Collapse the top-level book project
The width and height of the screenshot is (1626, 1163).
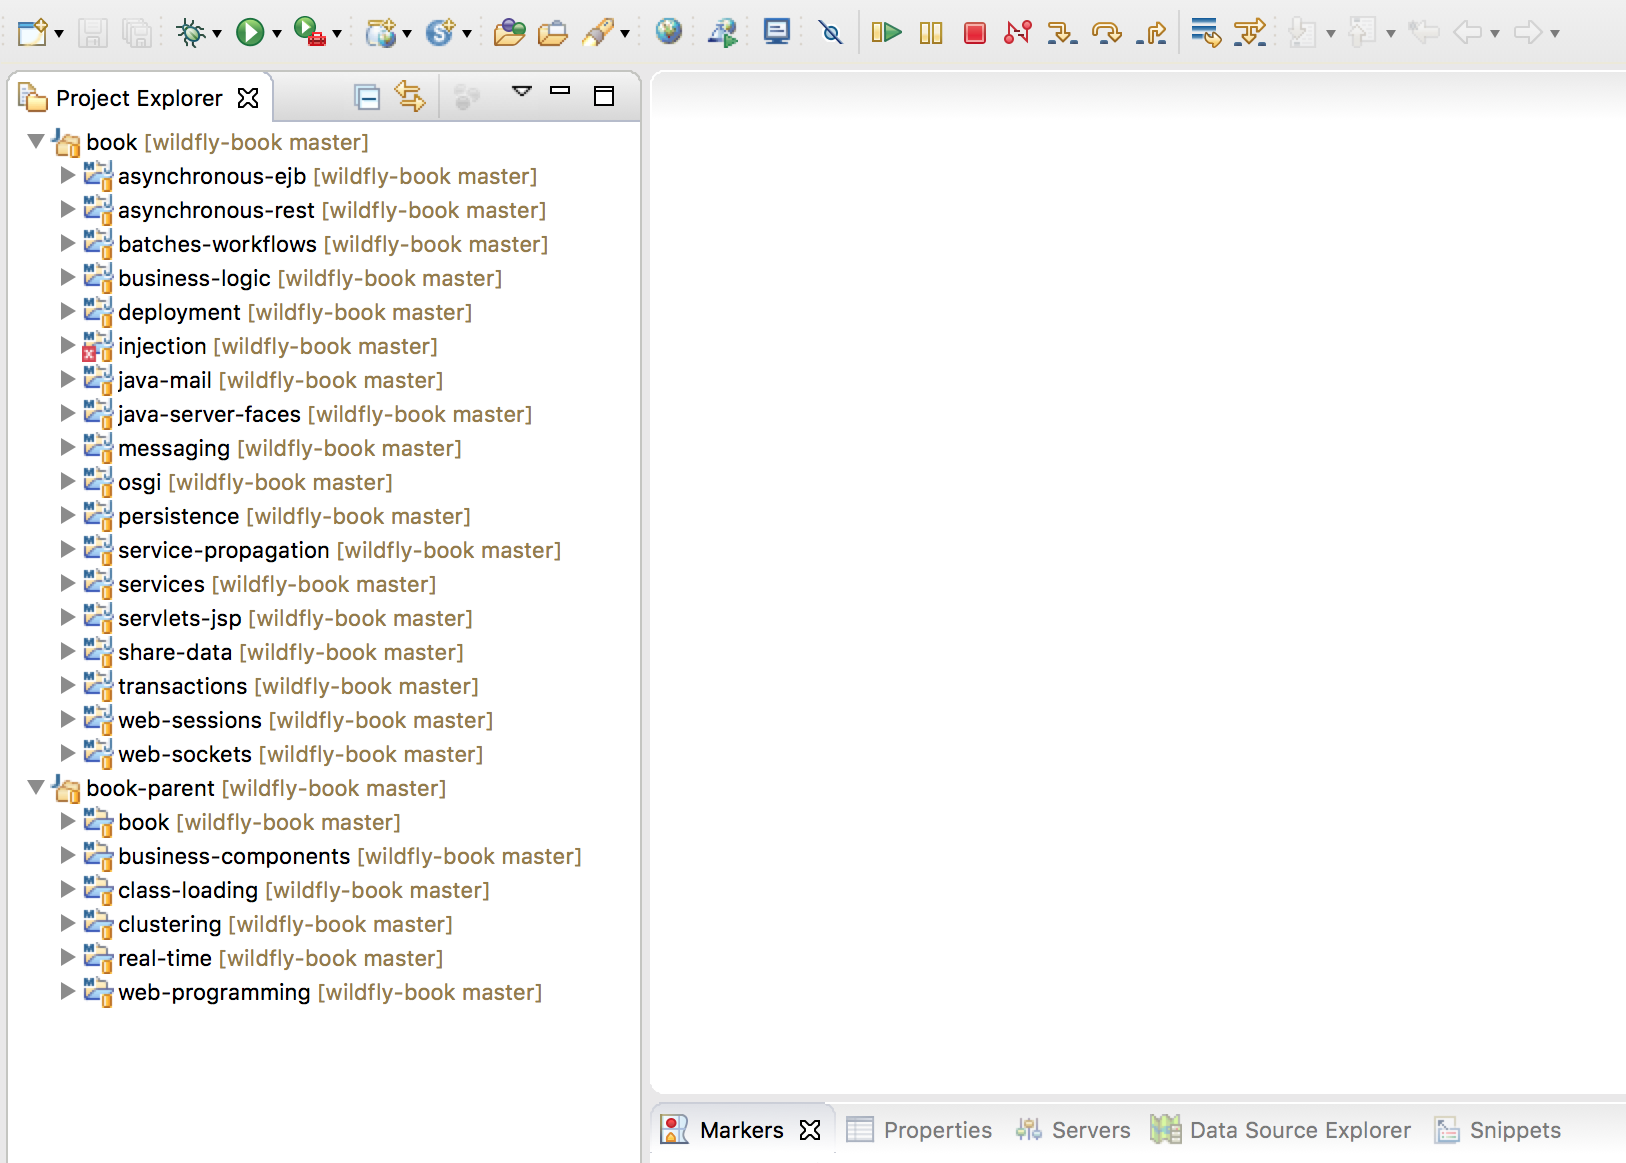[36, 141]
